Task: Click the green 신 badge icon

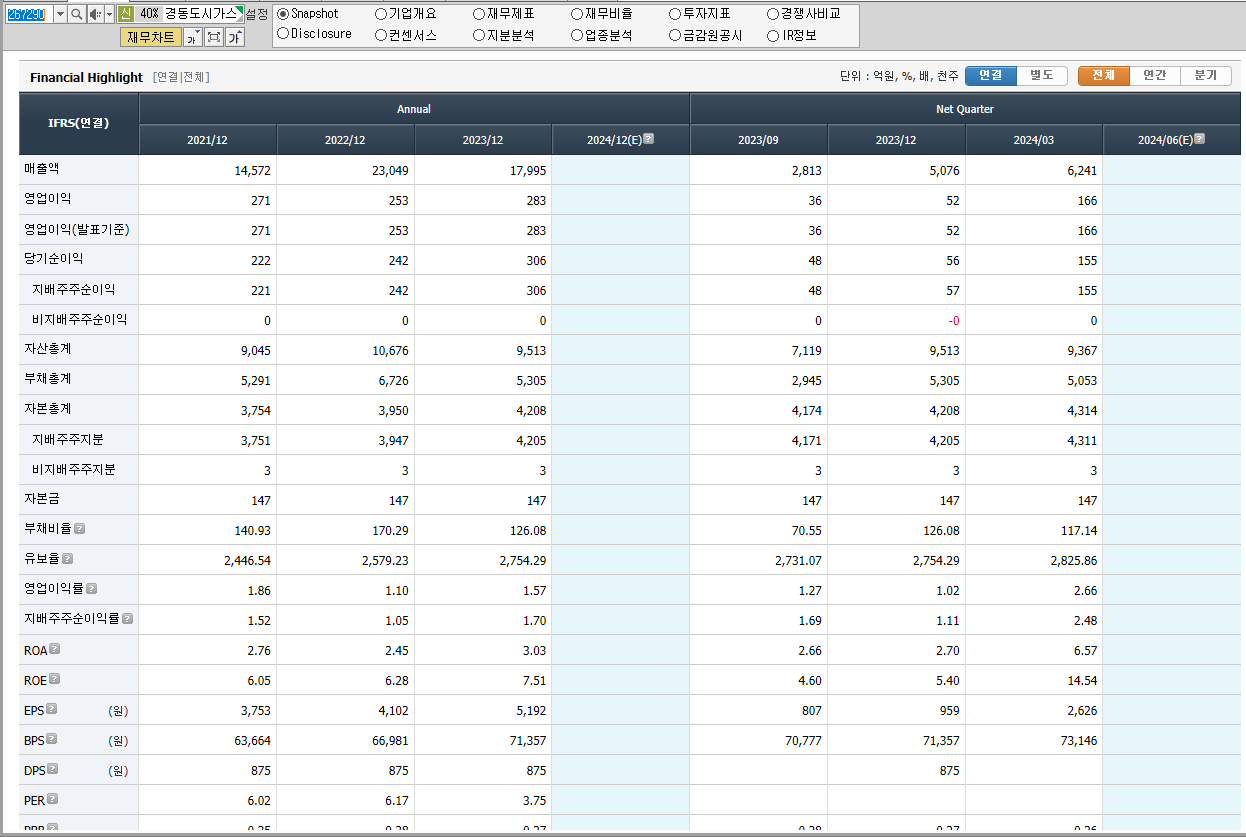Action: [125, 14]
